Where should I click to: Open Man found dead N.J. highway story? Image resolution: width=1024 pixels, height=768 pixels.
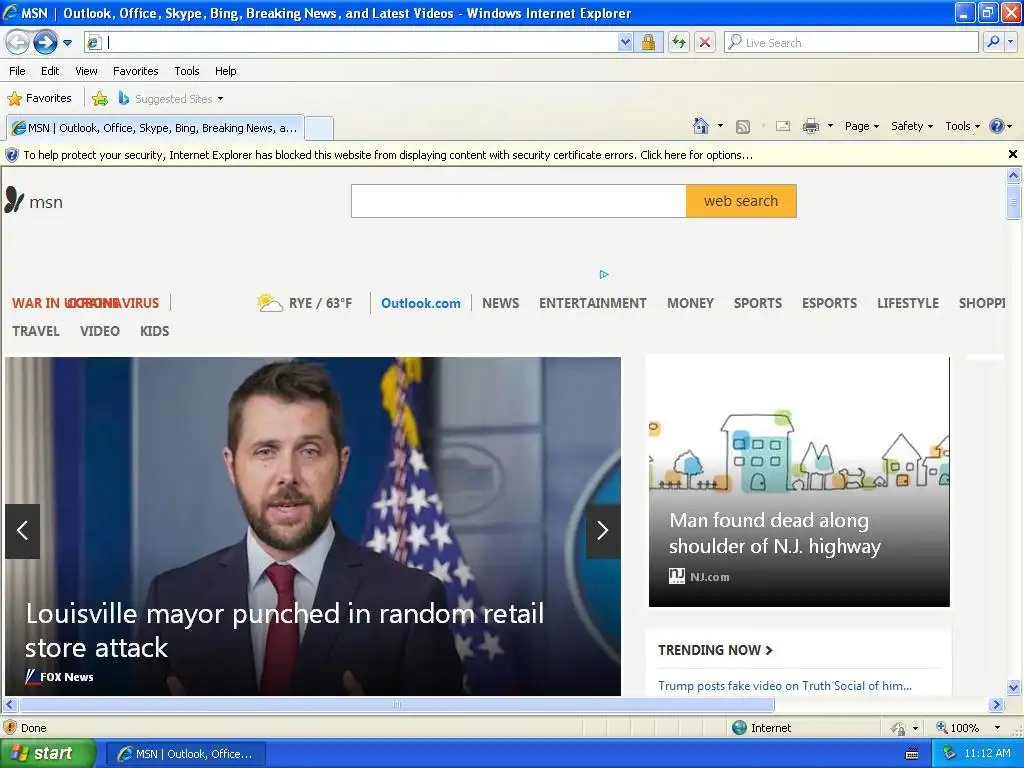[775, 533]
